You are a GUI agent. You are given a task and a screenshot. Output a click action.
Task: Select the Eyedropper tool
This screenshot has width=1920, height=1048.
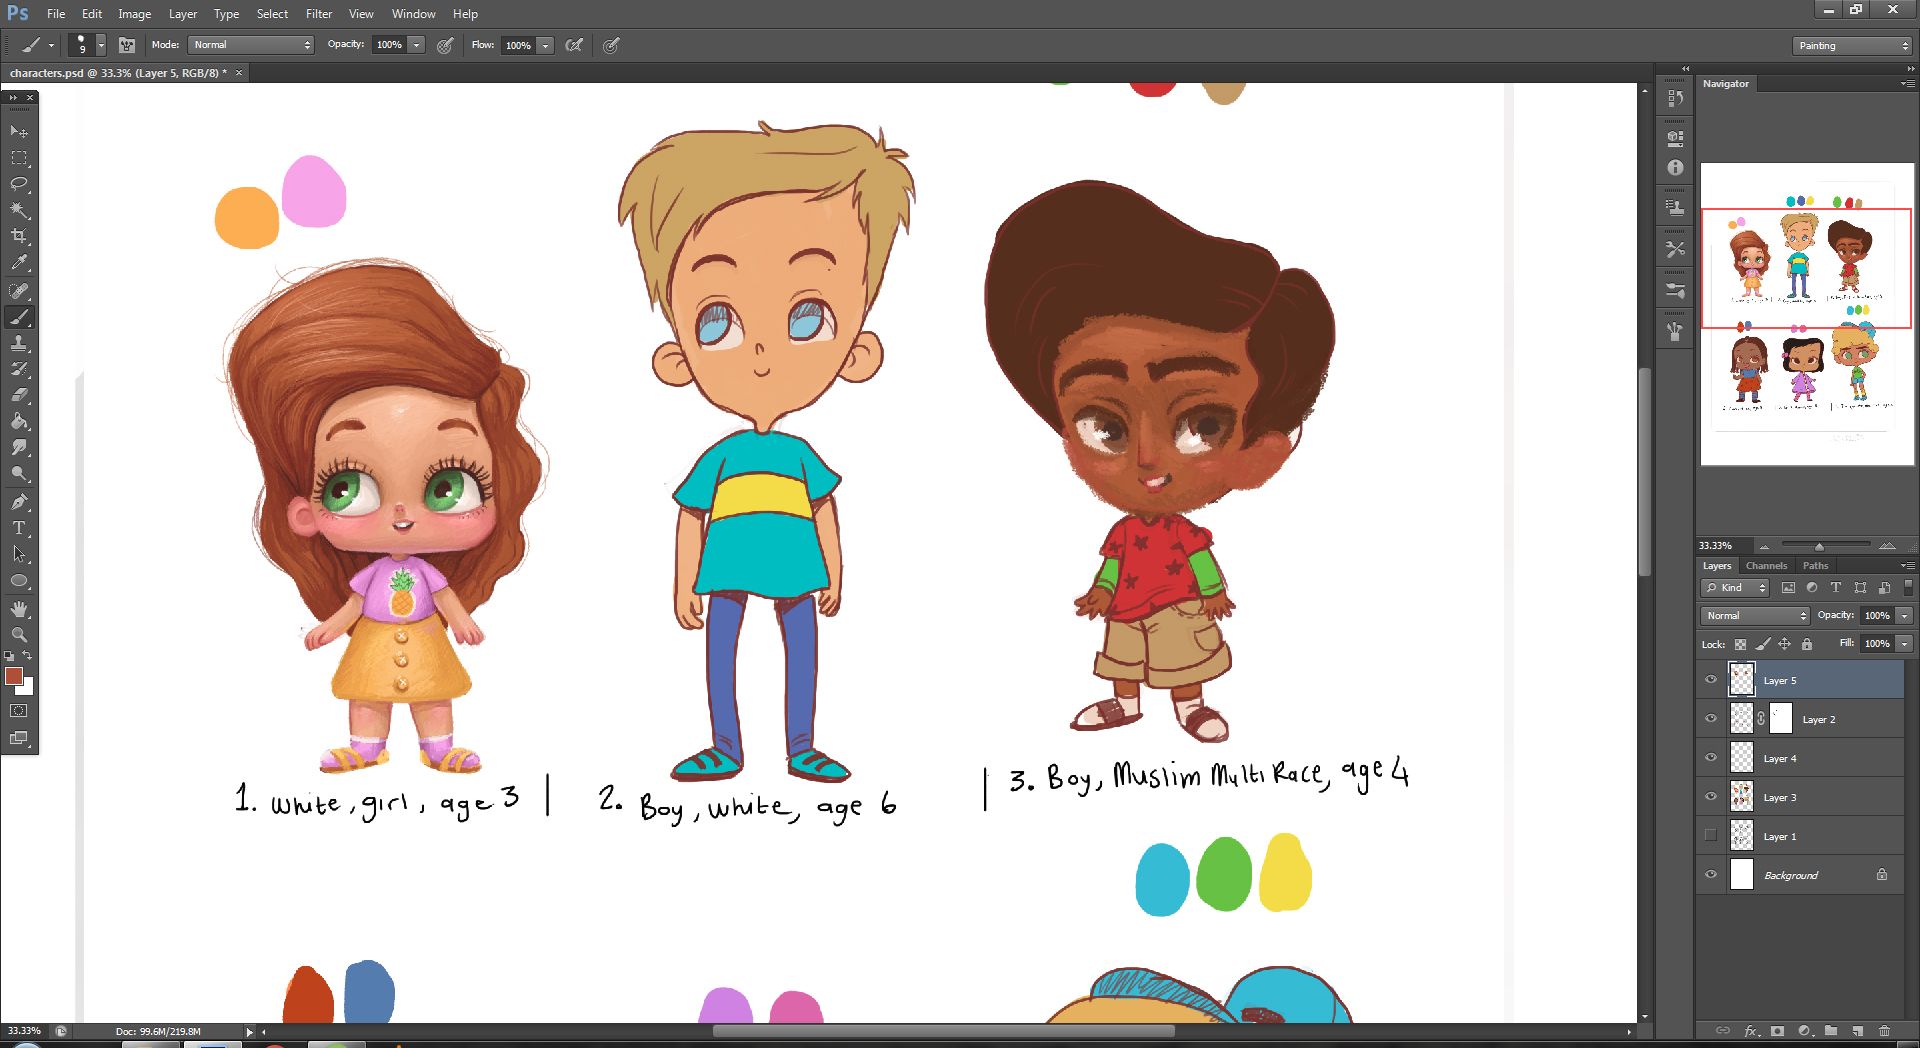pyautogui.click(x=19, y=263)
